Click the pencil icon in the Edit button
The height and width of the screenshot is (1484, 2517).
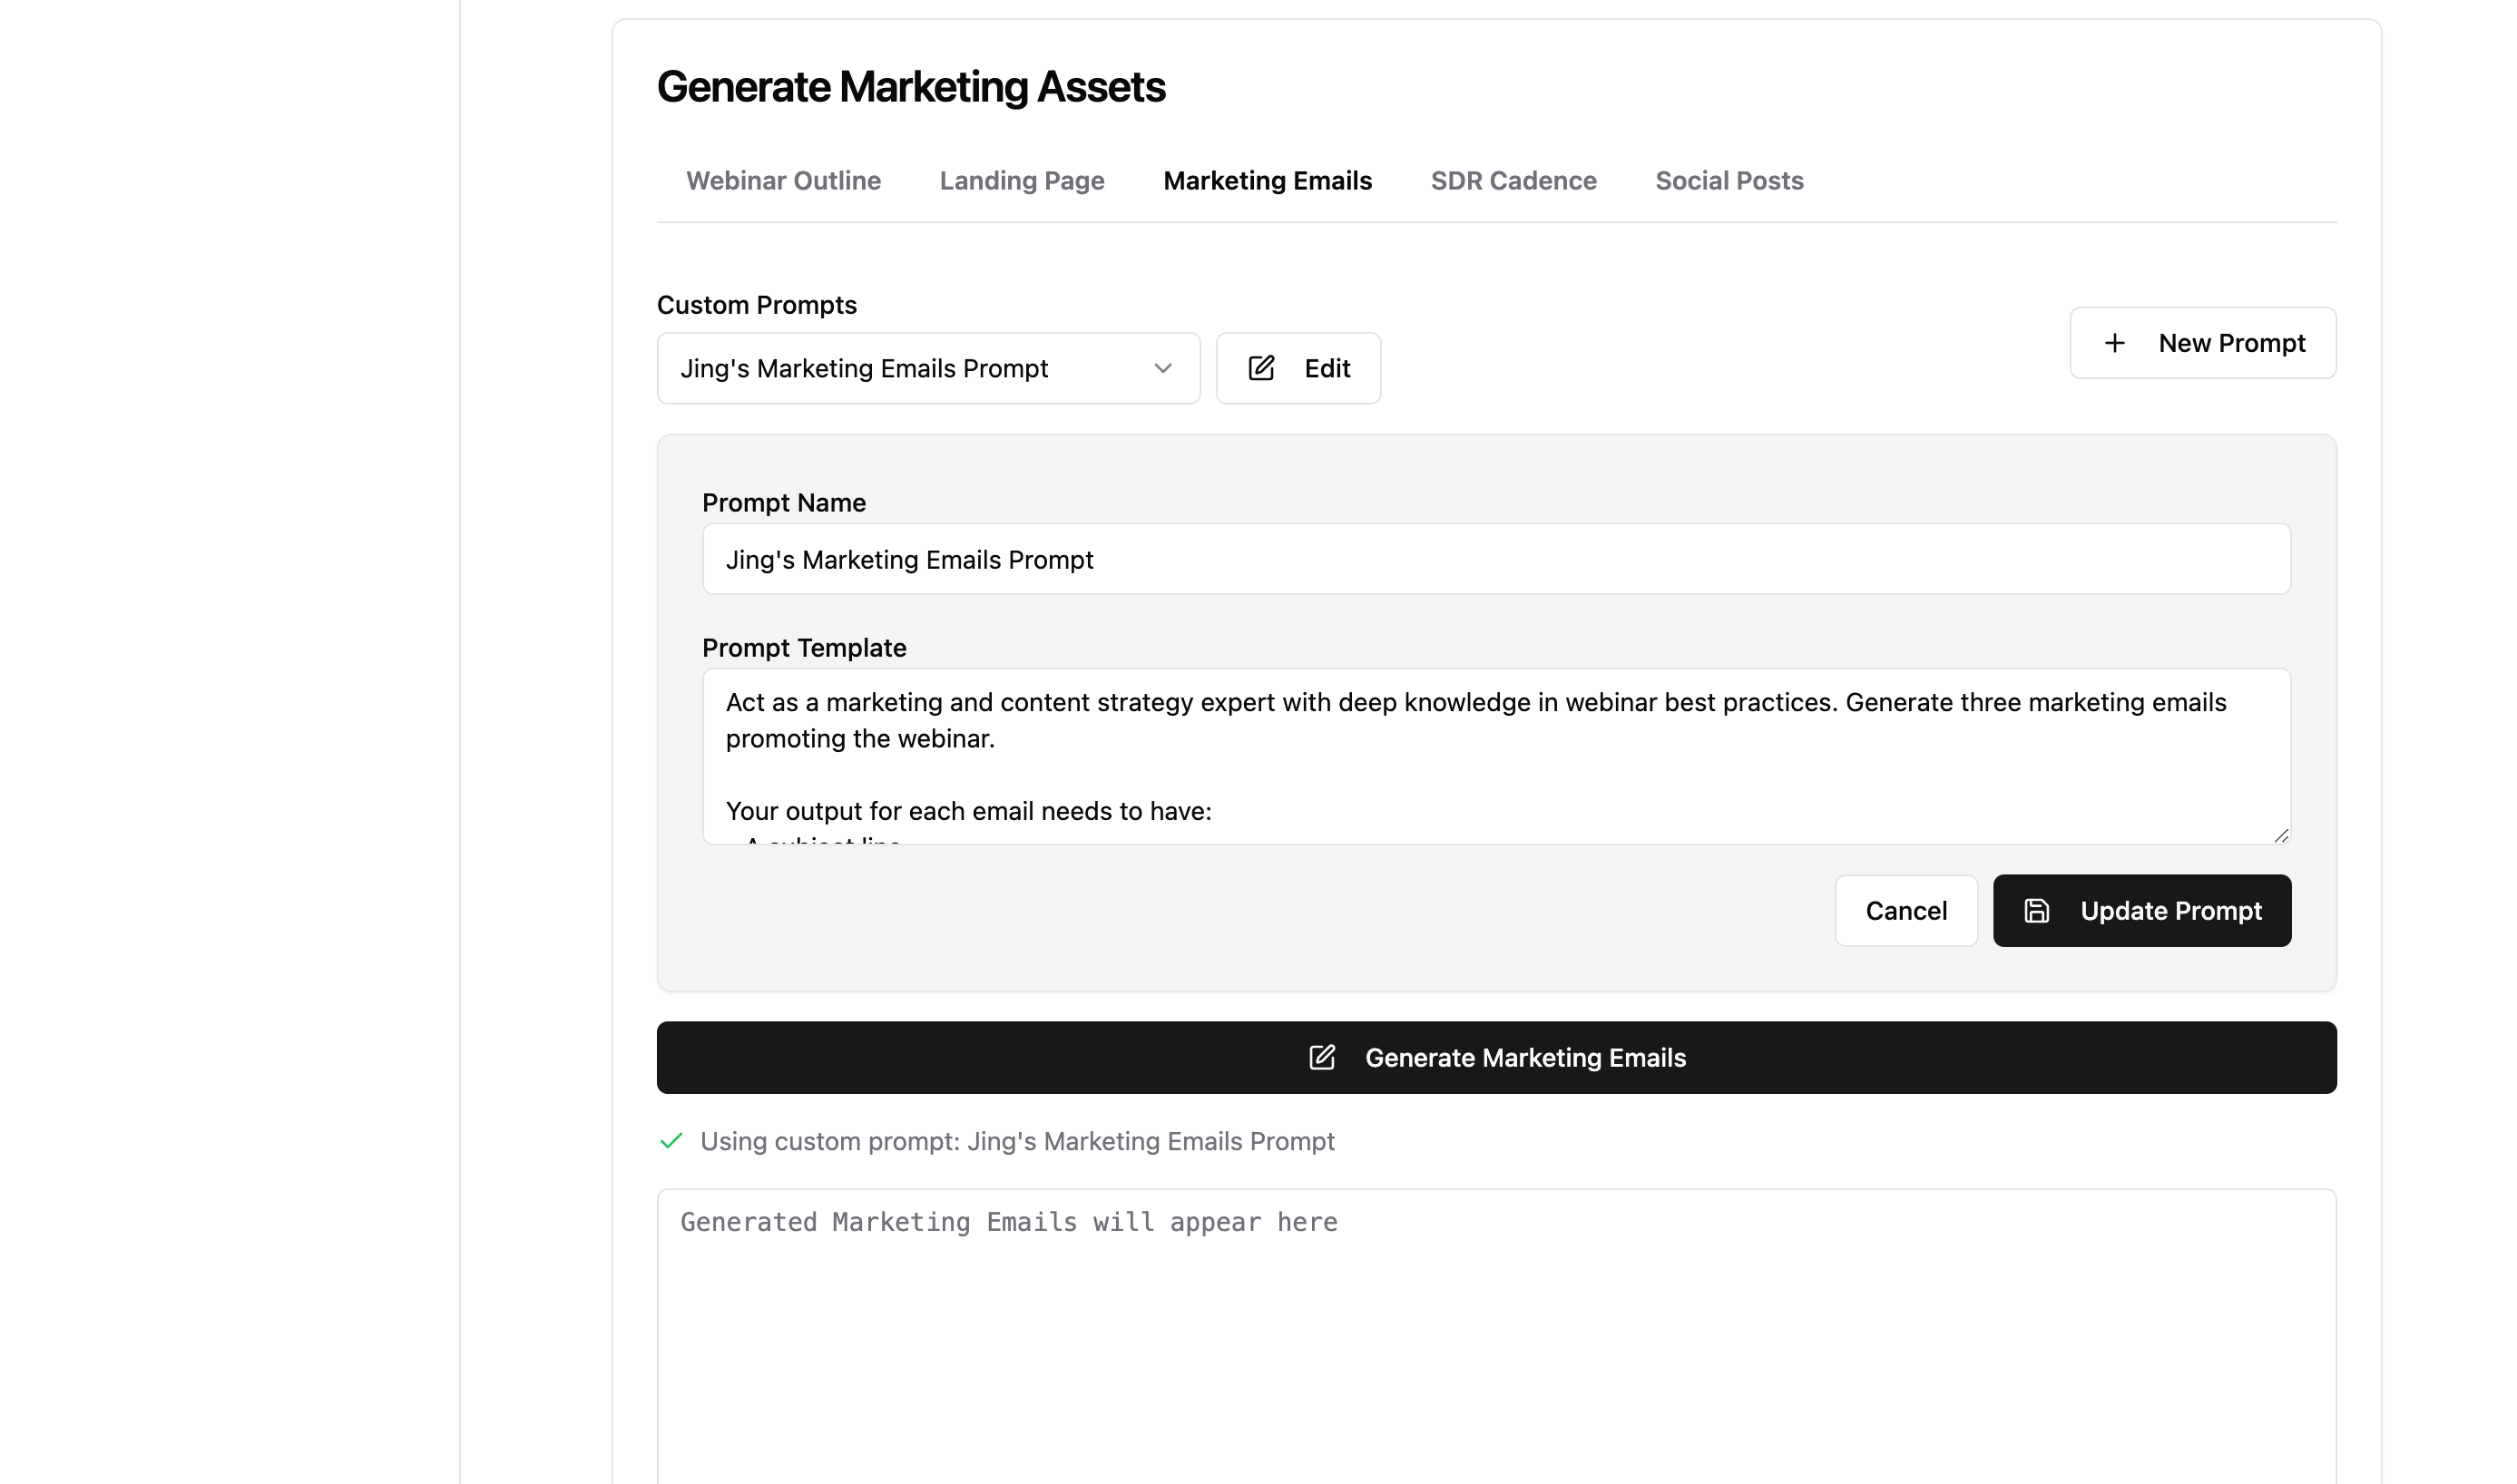tap(1261, 368)
